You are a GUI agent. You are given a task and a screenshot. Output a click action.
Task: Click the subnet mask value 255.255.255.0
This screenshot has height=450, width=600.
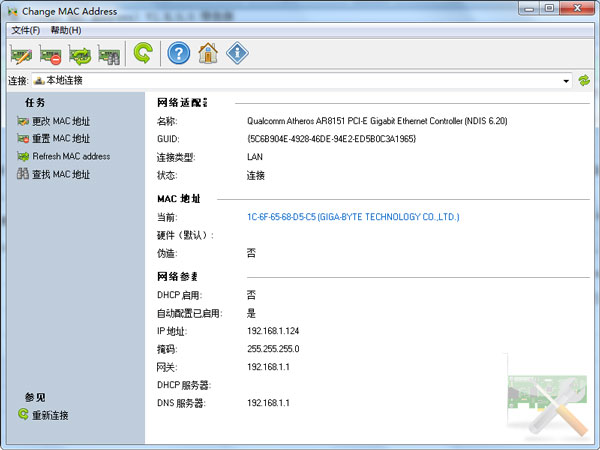coord(273,349)
